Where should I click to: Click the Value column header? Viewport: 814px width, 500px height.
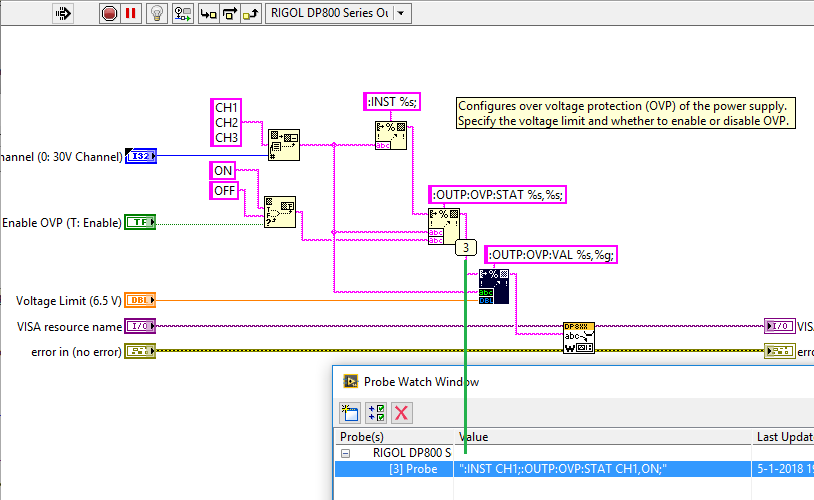tap(600, 437)
